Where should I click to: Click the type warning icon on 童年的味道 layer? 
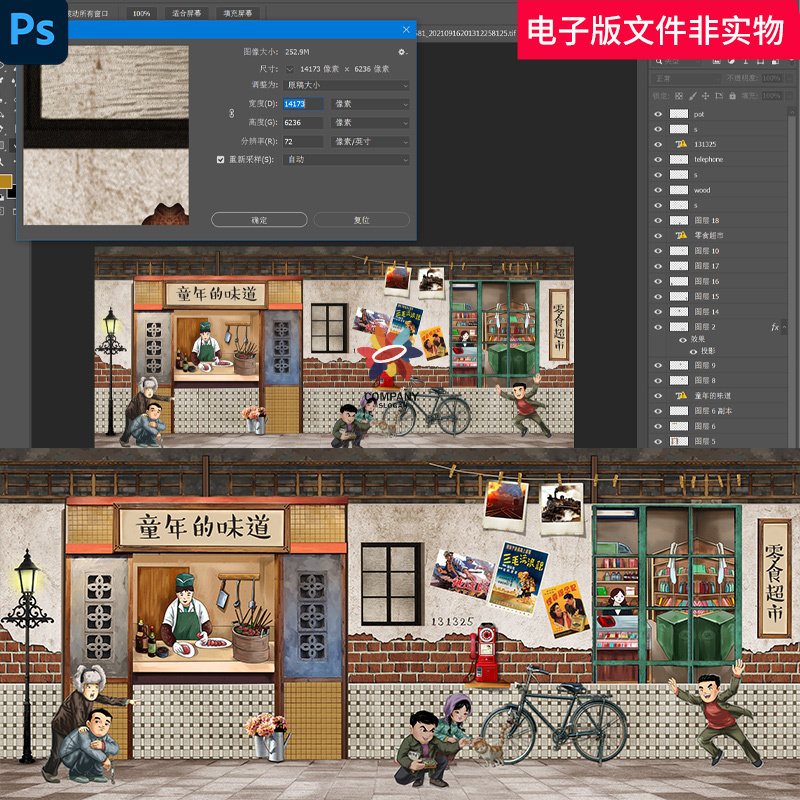pos(681,395)
